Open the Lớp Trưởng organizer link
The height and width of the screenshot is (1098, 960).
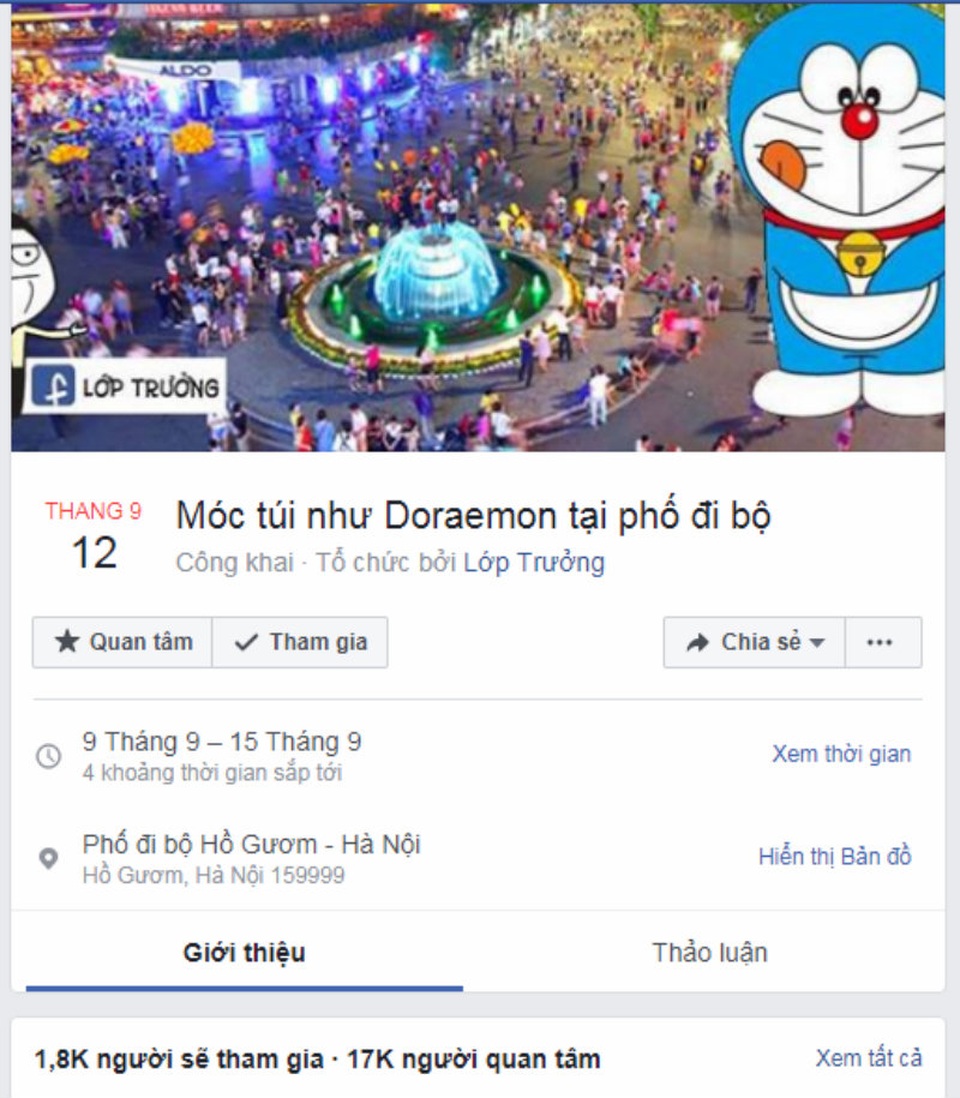tap(534, 562)
